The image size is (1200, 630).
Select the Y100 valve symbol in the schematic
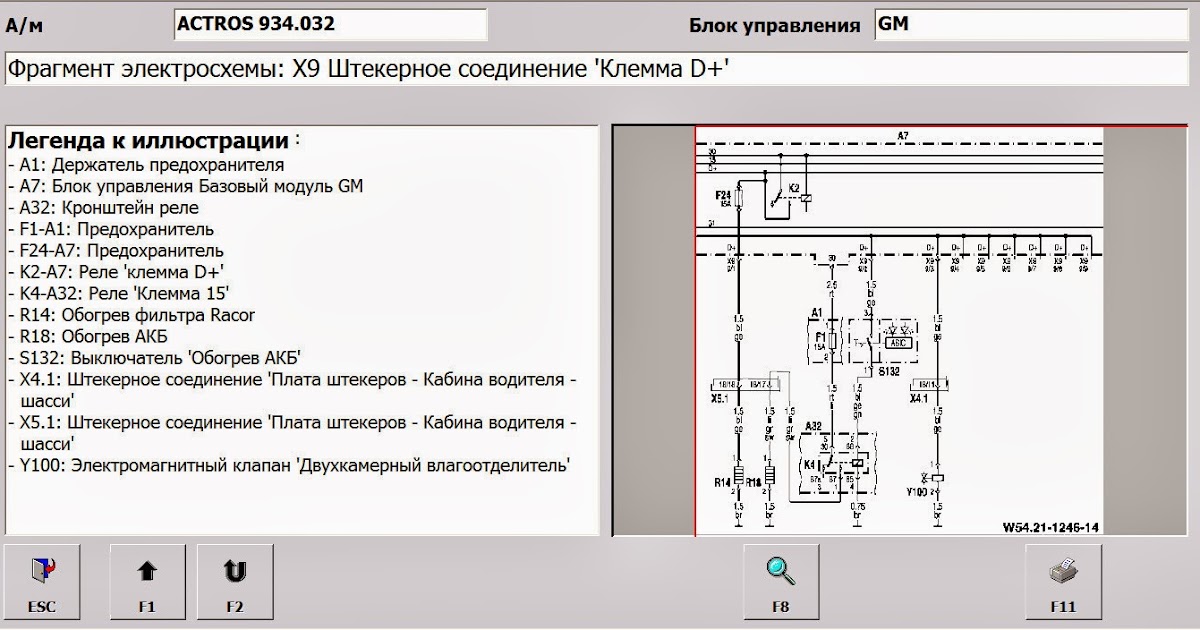[x=936, y=478]
